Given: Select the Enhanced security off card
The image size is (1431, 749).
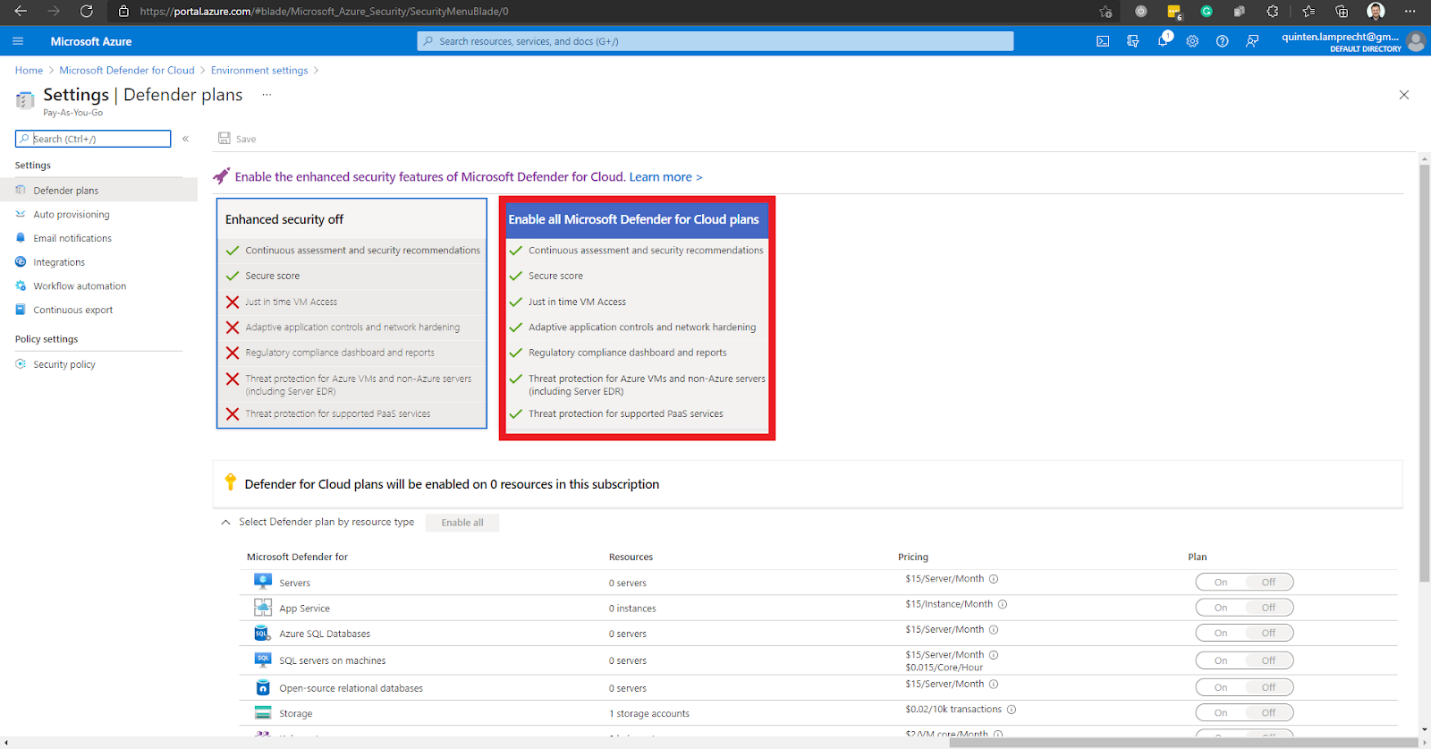Looking at the screenshot, I should pyautogui.click(x=352, y=313).
